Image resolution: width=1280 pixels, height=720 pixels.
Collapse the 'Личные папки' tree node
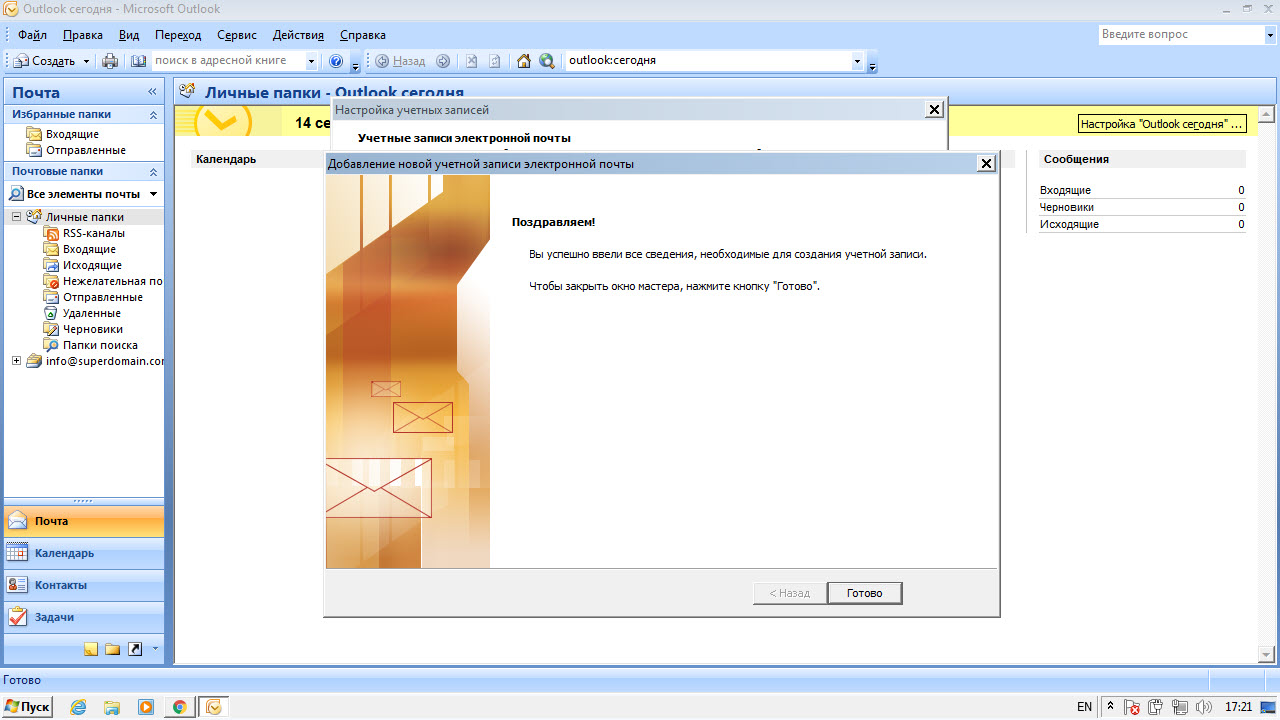(17, 217)
